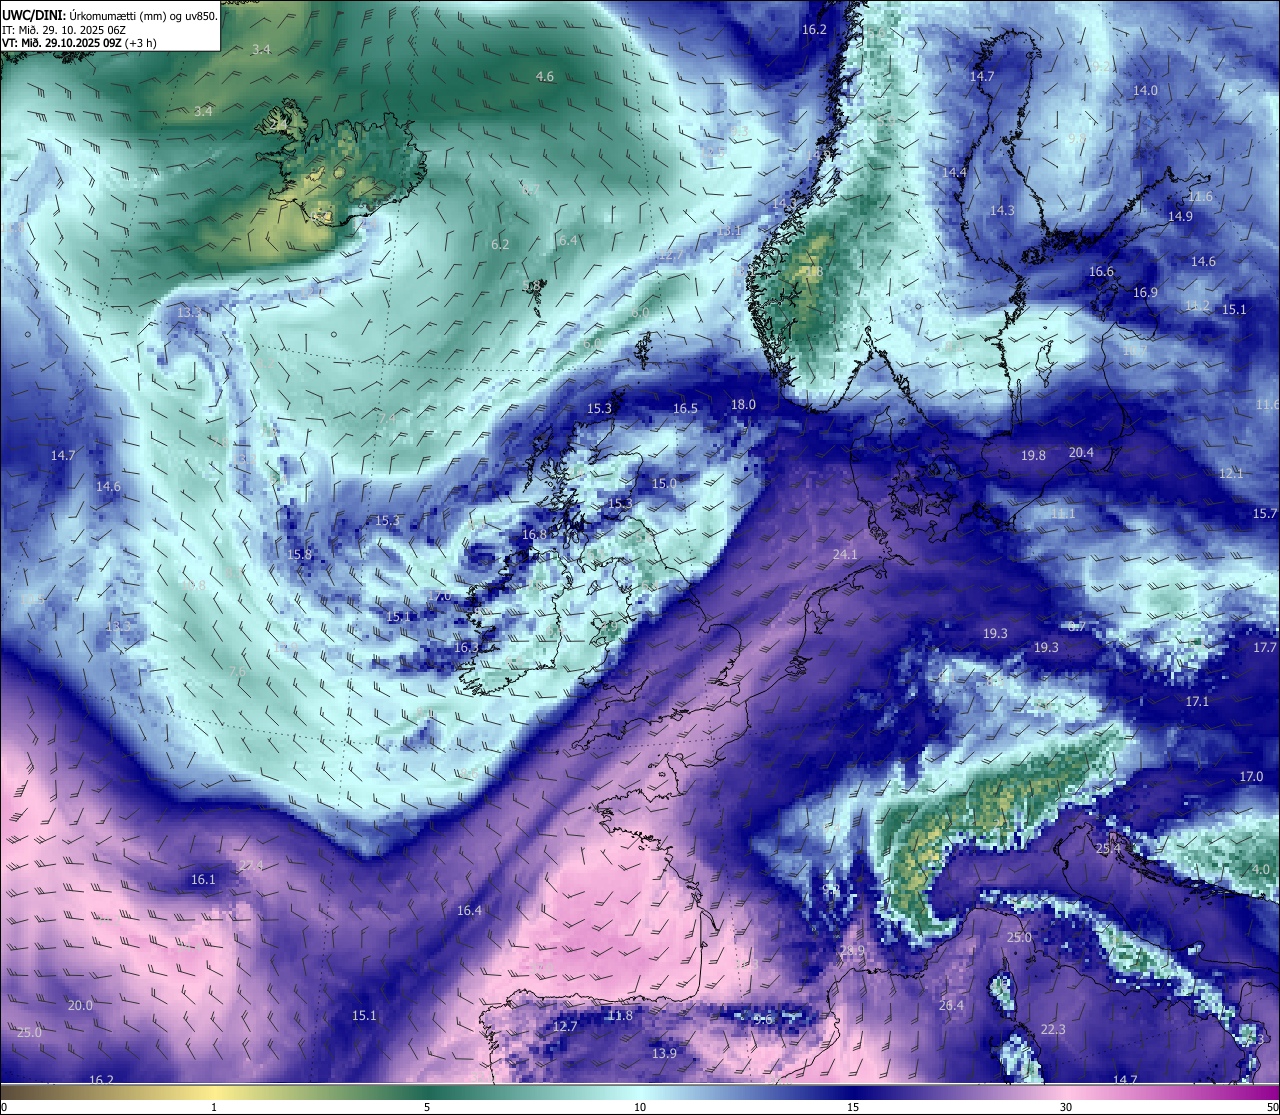
Task: Click the 12.1 value over the Baltic states
Action: coord(1231,473)
